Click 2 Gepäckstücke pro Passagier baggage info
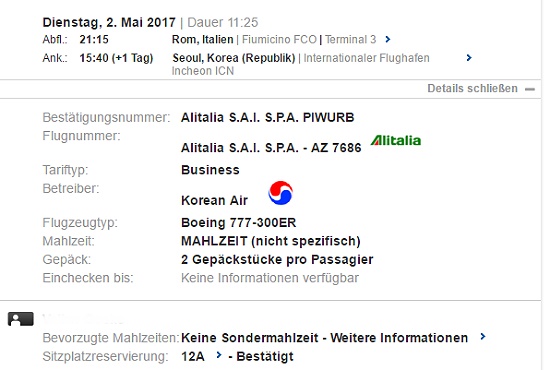Screen dimensions: 550x370 click(277, 260)
